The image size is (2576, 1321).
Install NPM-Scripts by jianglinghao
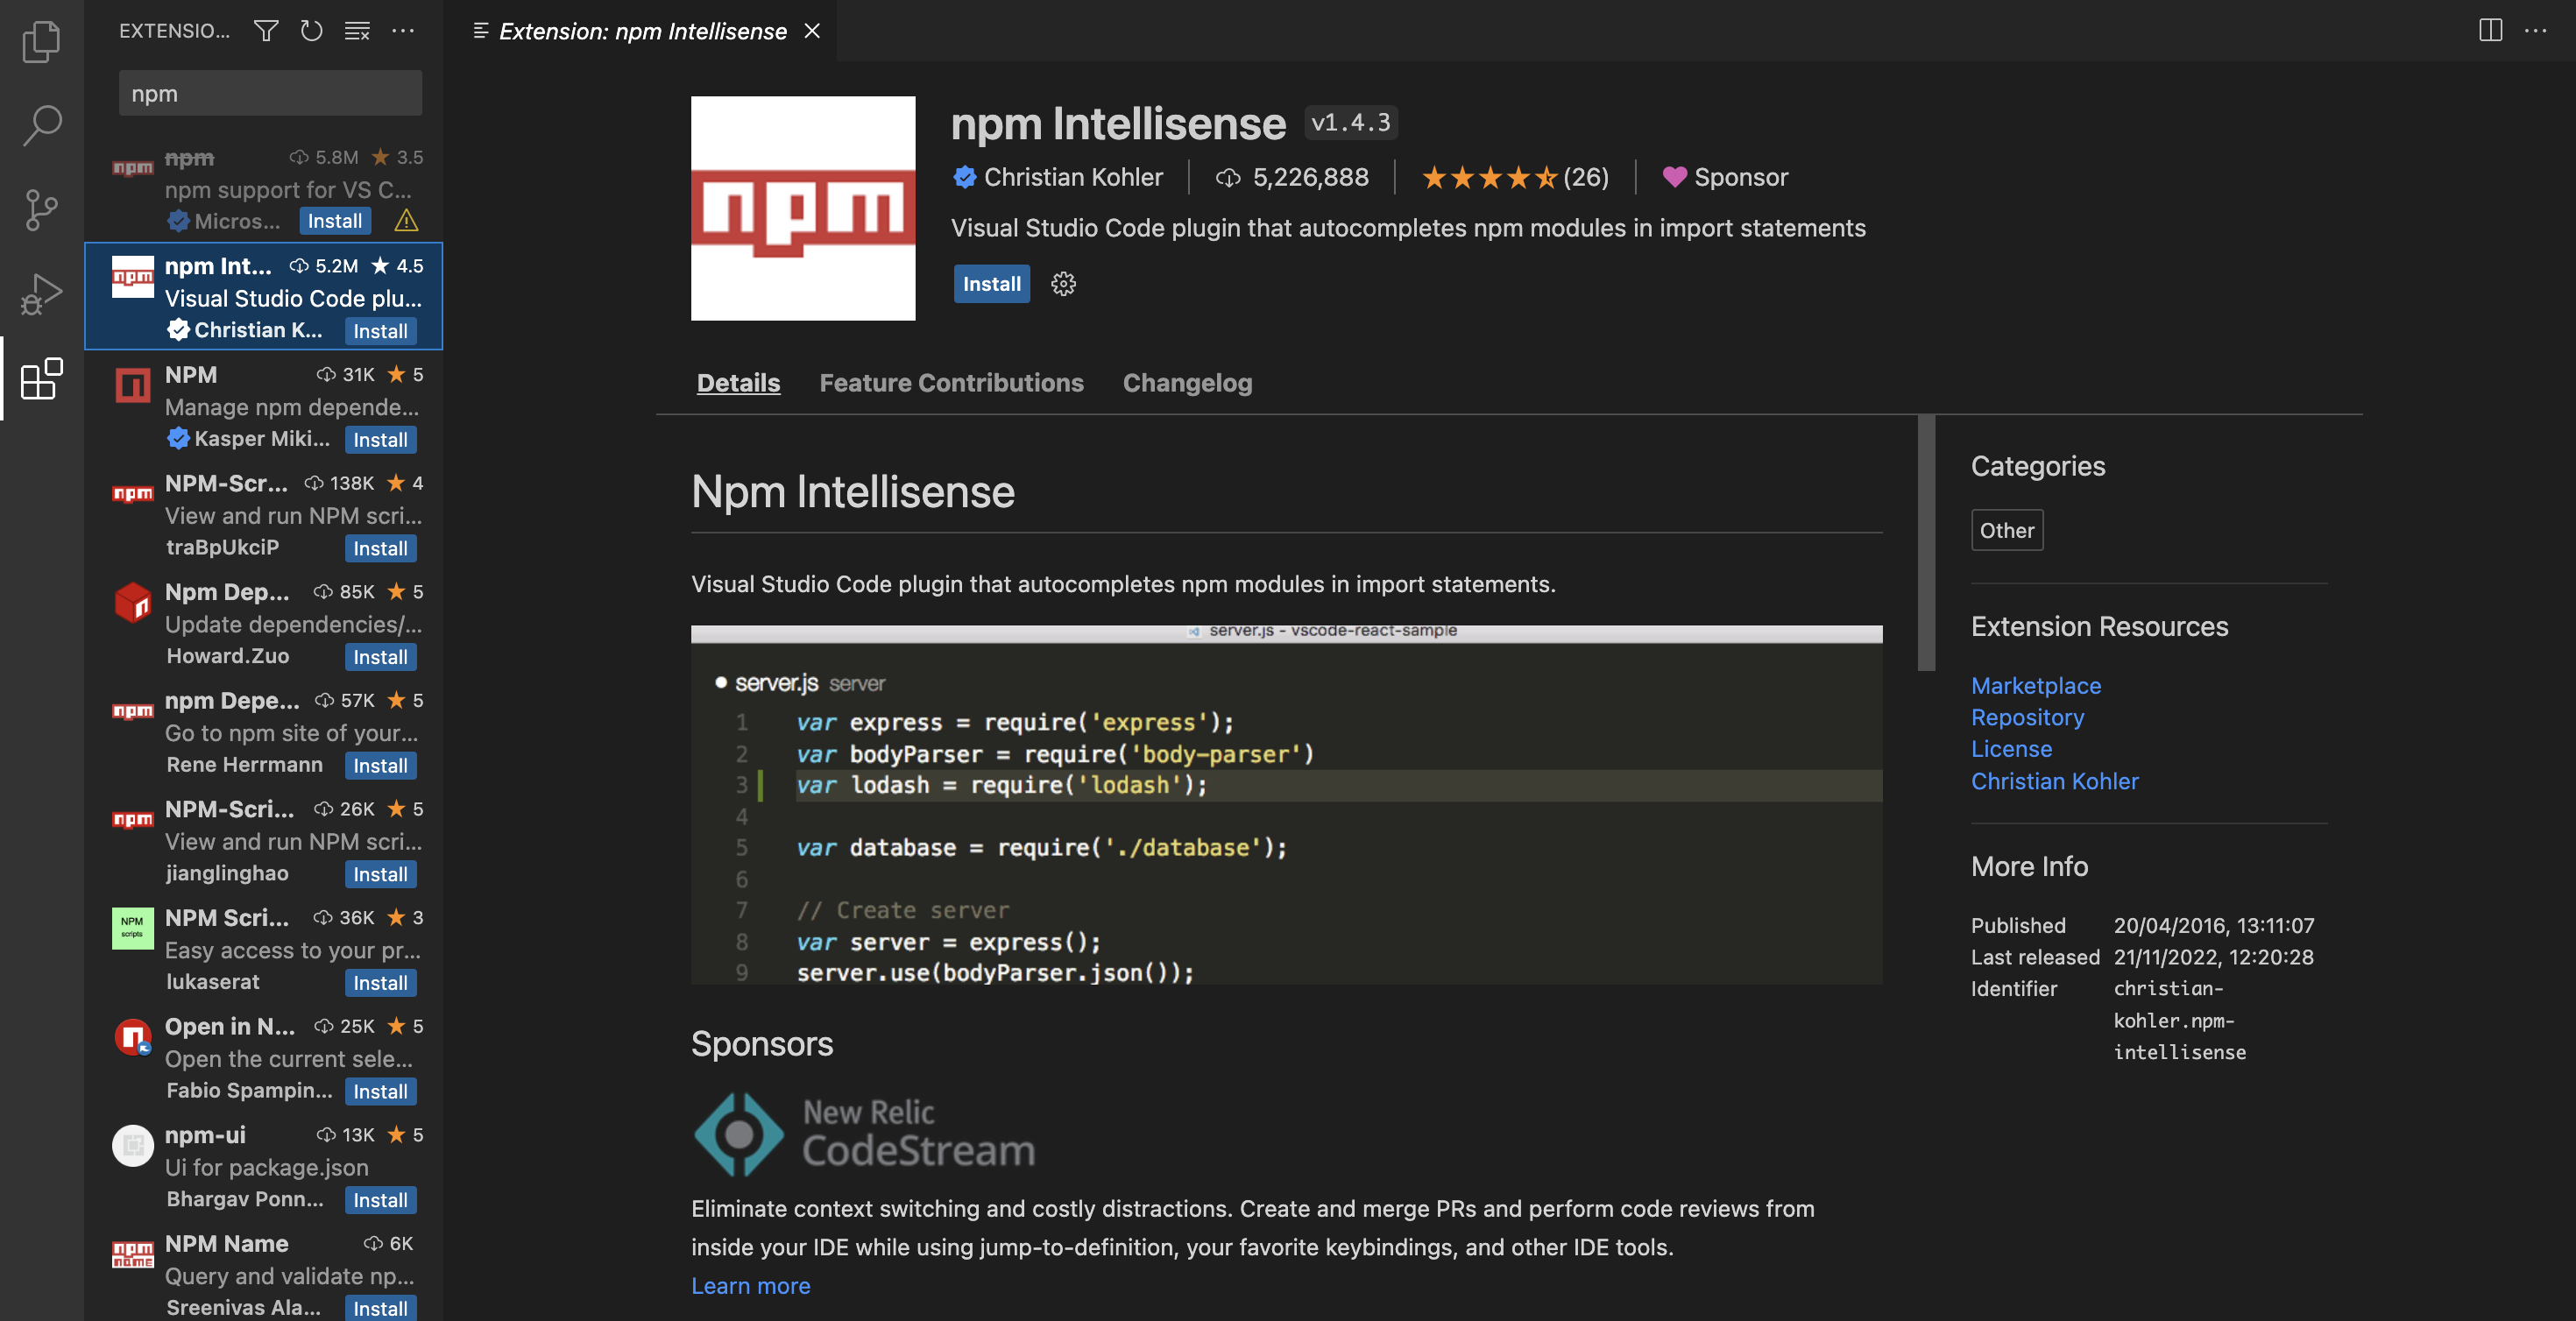click(x=380, y=874)
